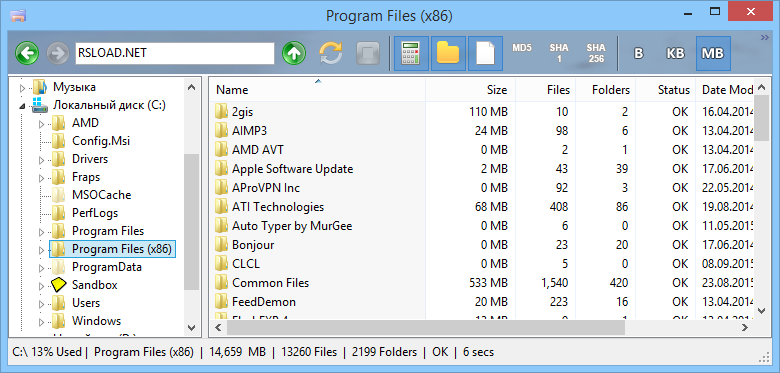Click the file list vertical scrollbar thumb
This screenshot has width=780, height=373.
tap(762, 118)
